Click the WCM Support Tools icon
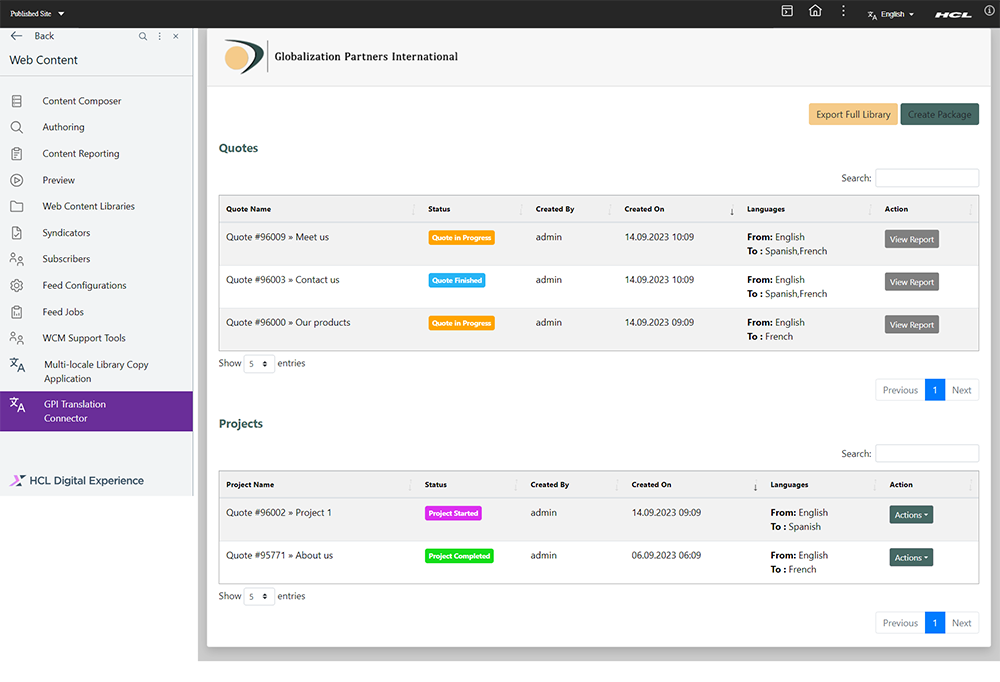 (17, 338)
